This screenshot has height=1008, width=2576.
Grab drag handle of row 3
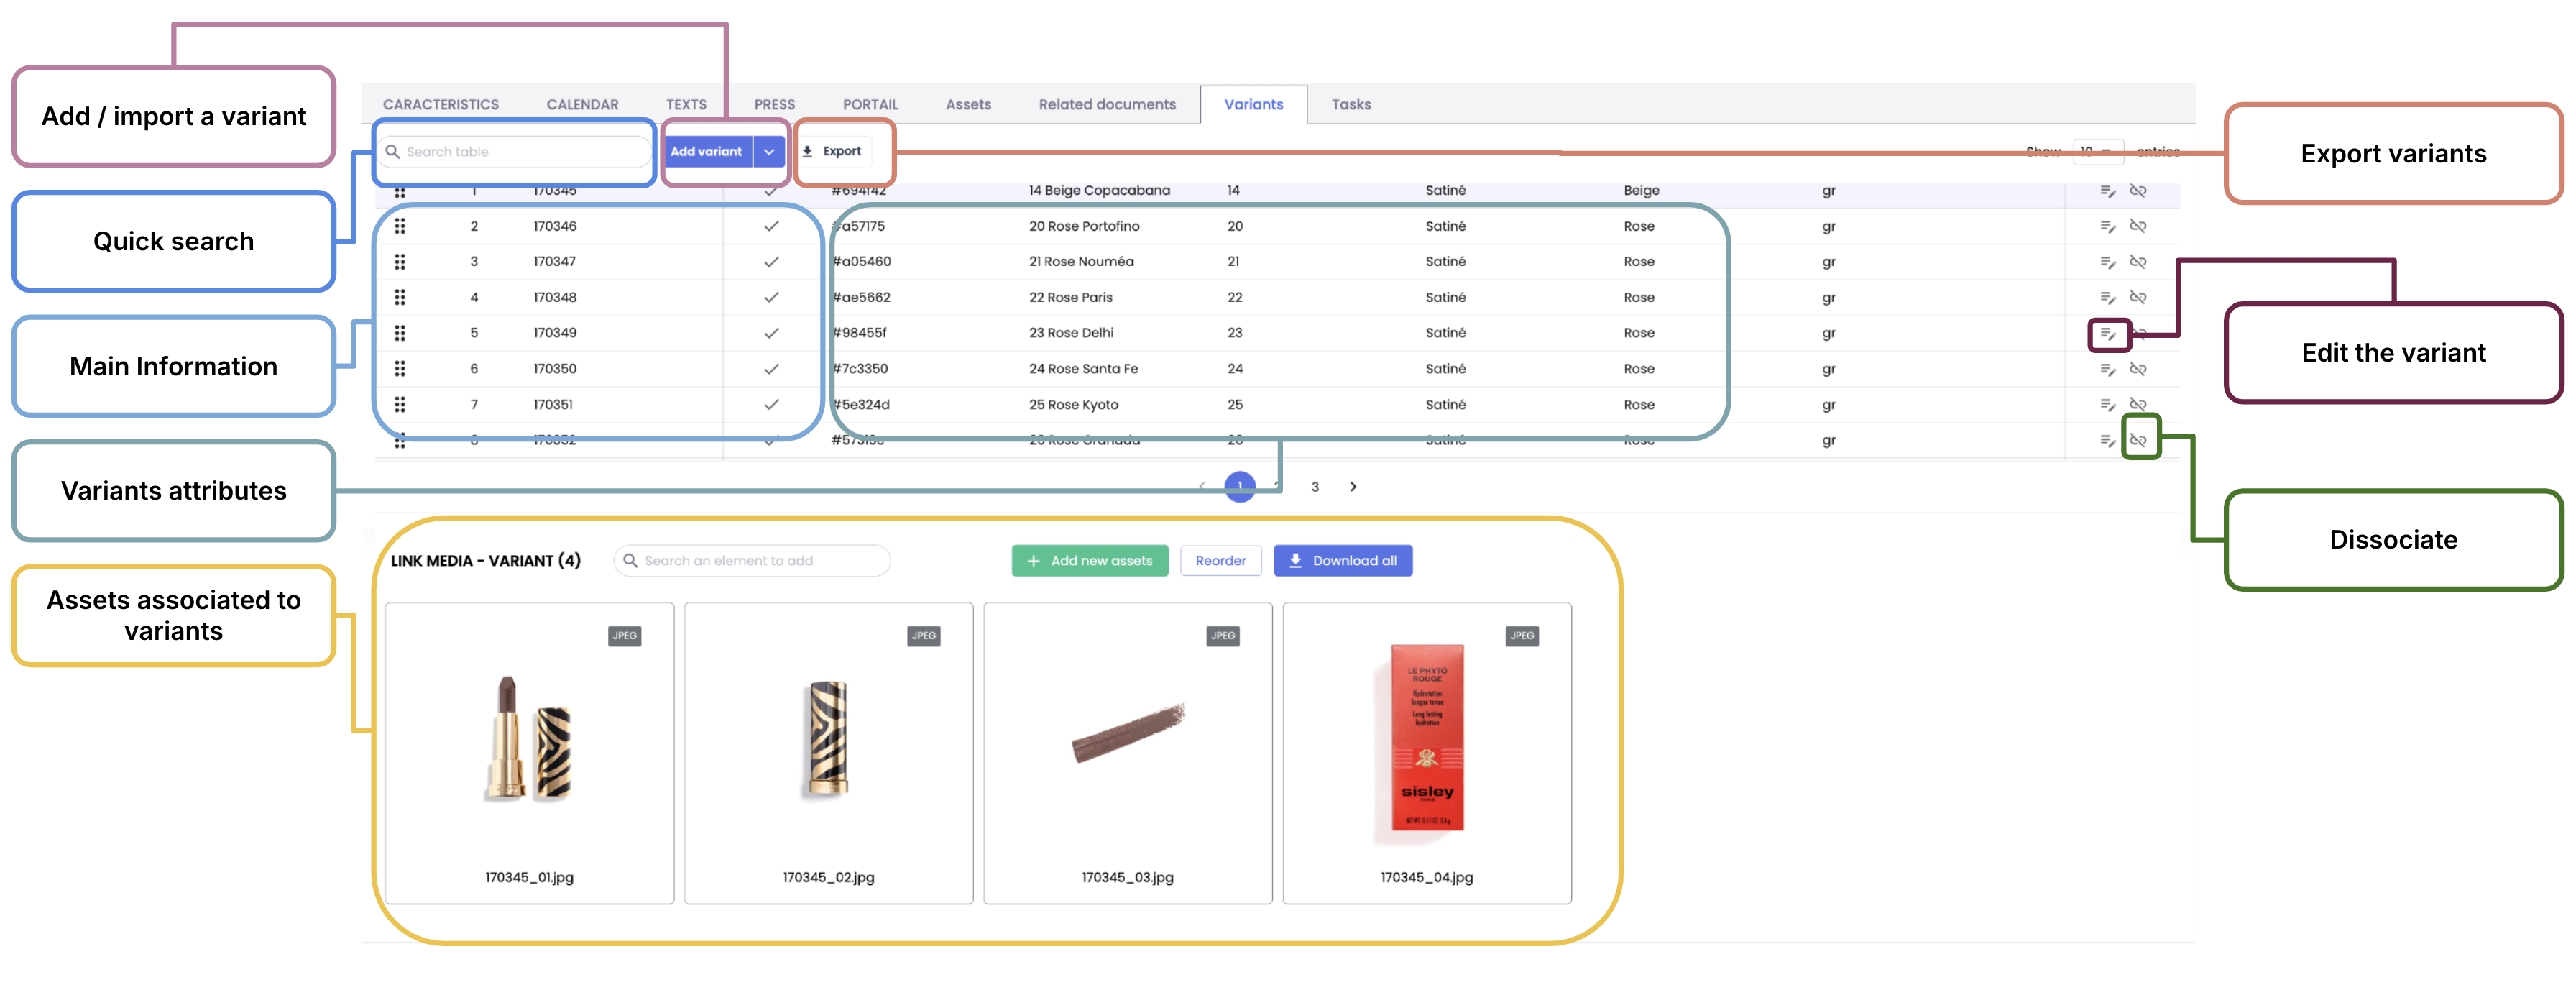pyautogui.click(x=400, y=262)
